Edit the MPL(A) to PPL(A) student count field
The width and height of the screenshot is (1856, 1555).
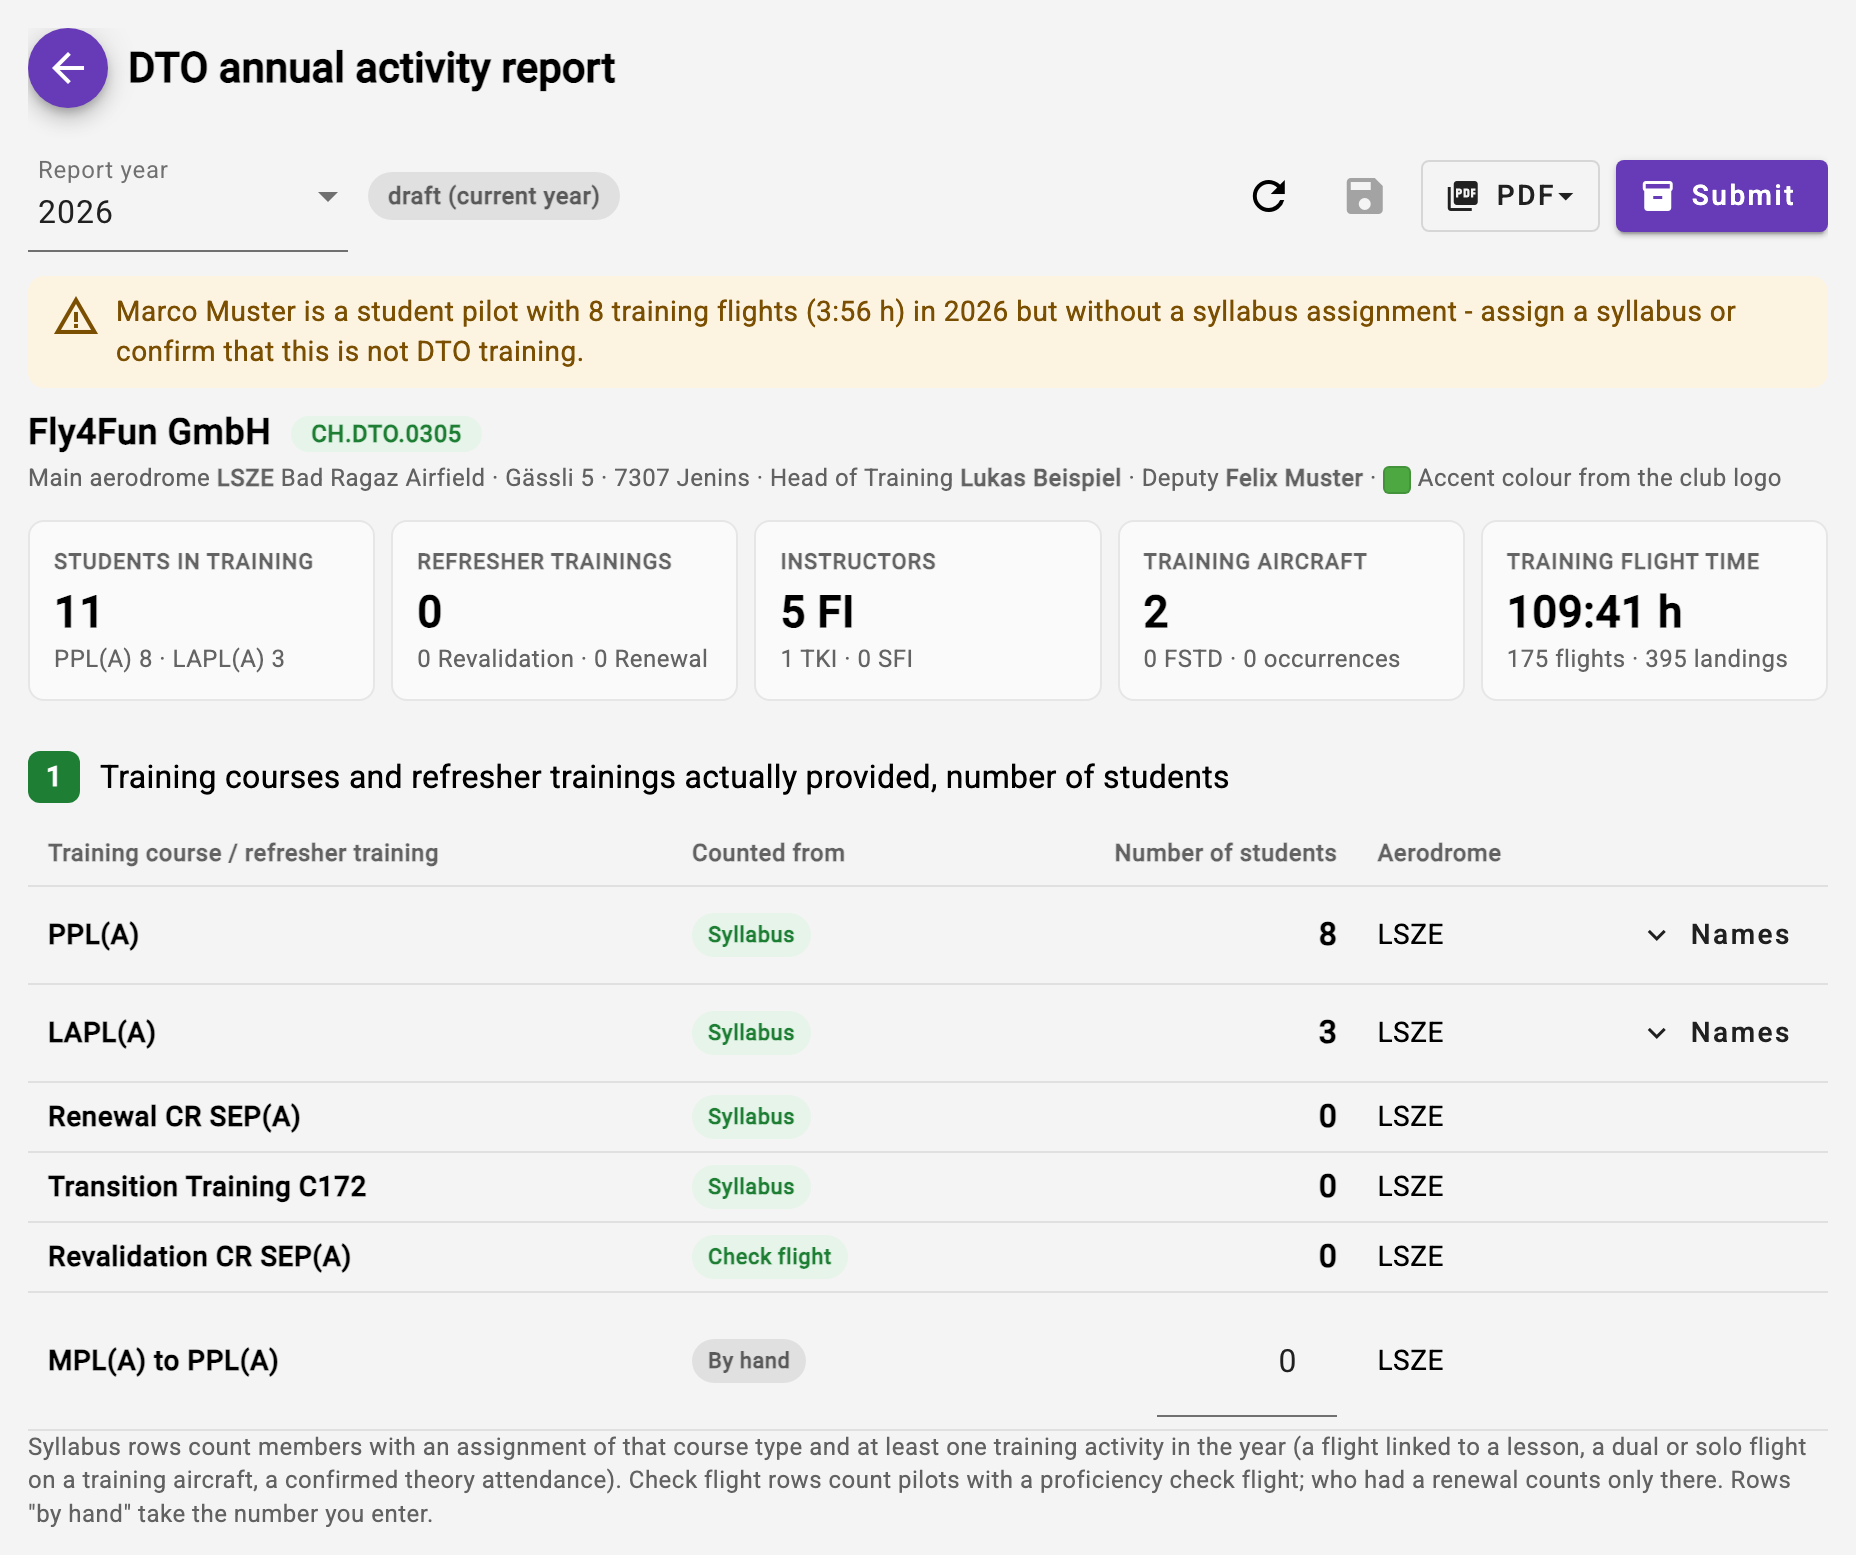pos(1246,1361)
